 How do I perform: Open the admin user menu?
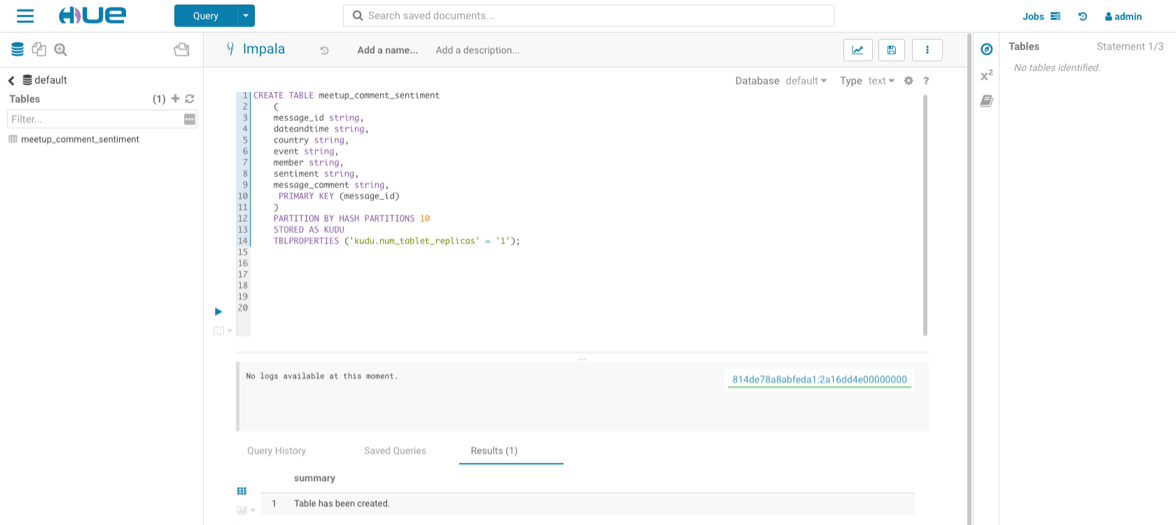point(1123,16)
